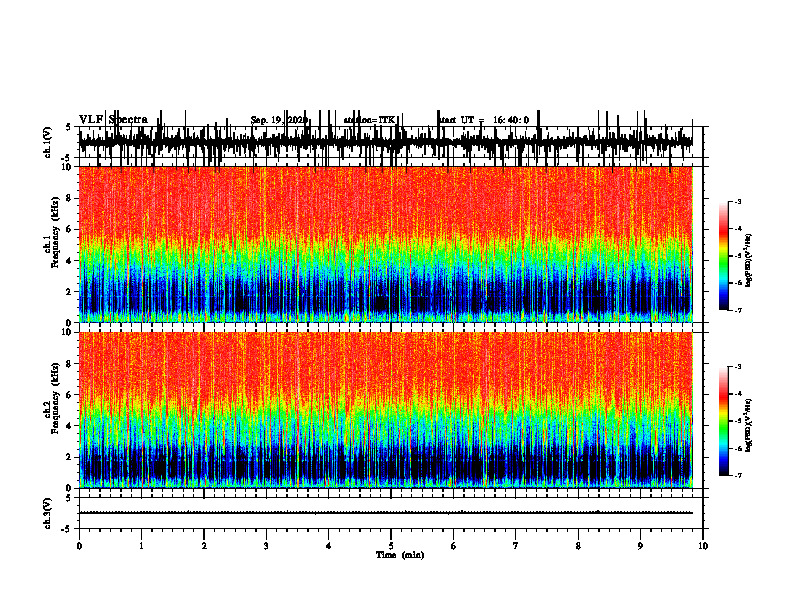Click the ch.2 frequency axis "8" tick label
Image resolution: width=792 pixels, height=612 pixels.
70,364
